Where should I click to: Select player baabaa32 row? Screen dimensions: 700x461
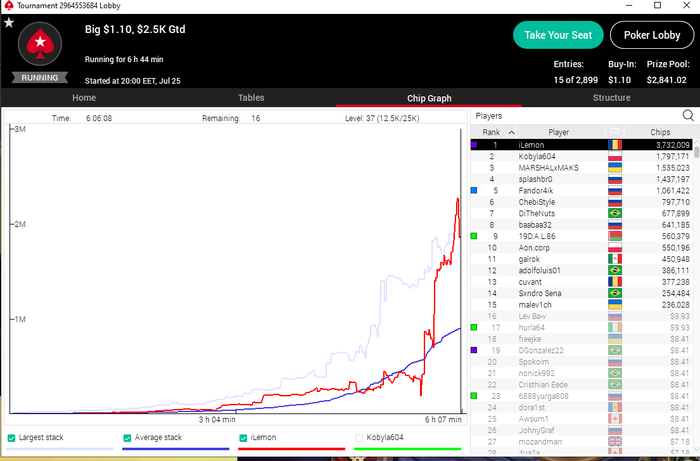pyautogui.click(x=582, y=225)
